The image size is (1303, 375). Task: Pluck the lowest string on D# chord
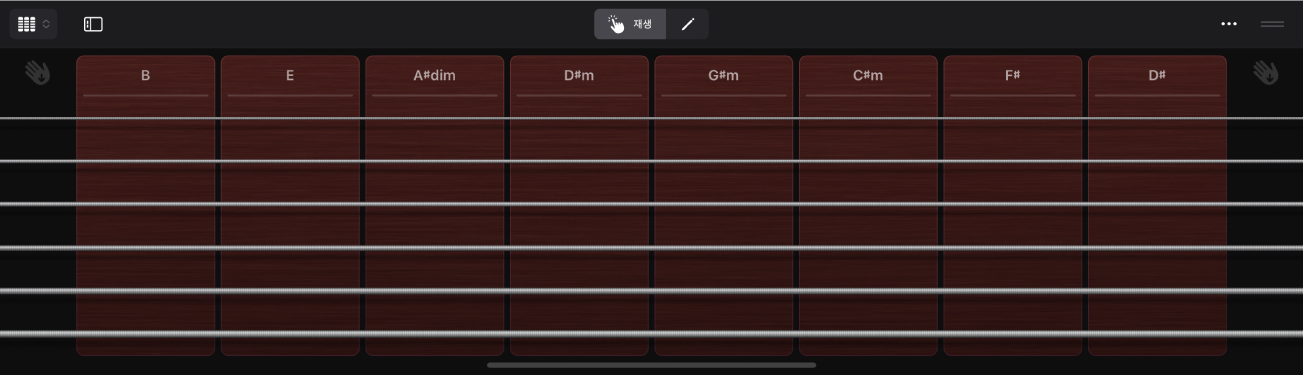coord(1157,333)
